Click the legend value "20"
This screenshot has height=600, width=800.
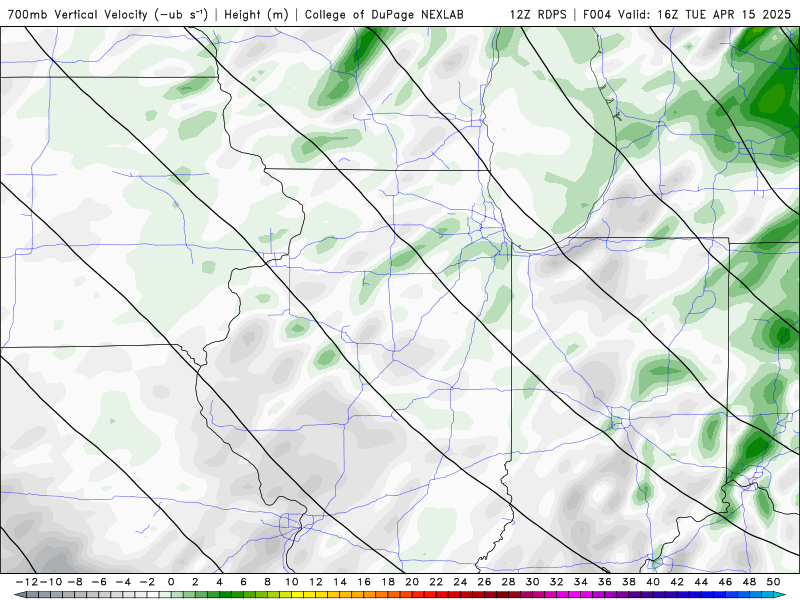(x=412, y=582)
